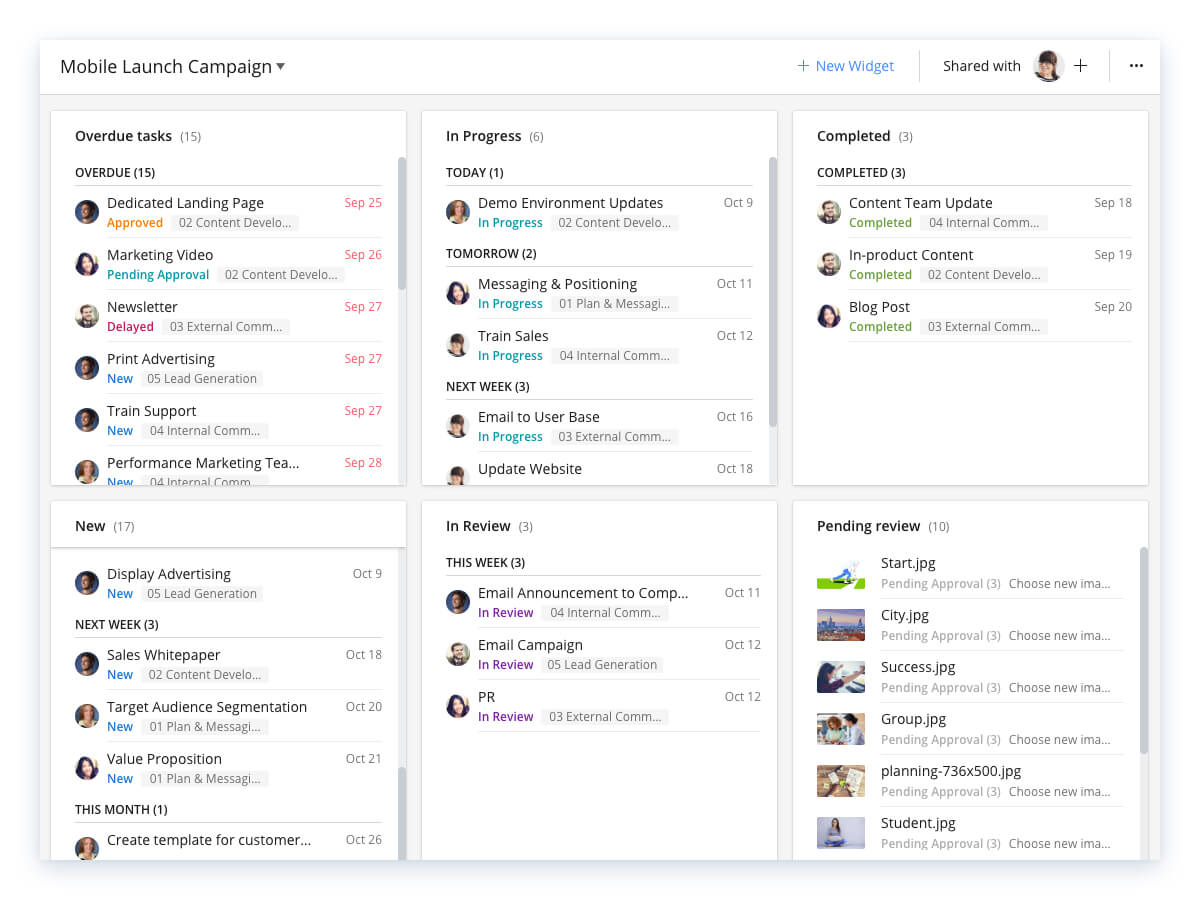Click the NEXT WEEK (3) header in In Progress

488,387
